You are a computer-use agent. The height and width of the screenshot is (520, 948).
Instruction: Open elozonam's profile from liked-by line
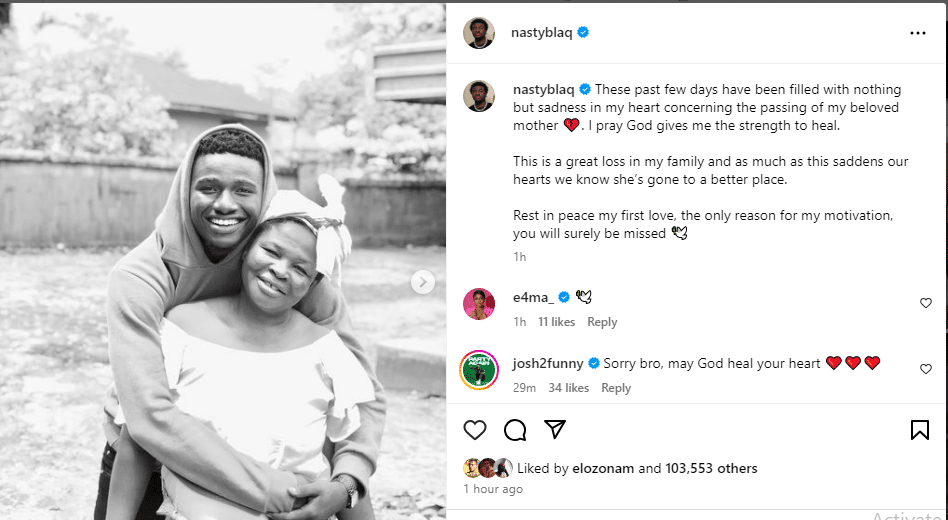pos(603,468)
